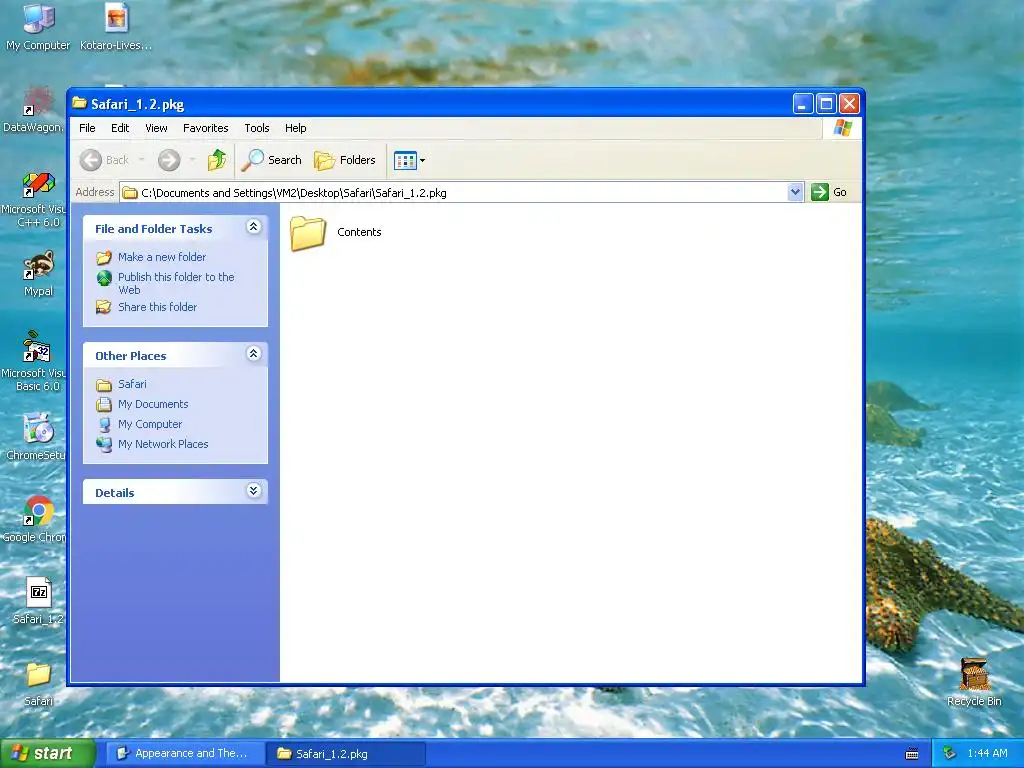1024x768 pixels.
Task: Select Google Chrome desktop shortcut
Action: 35,519
